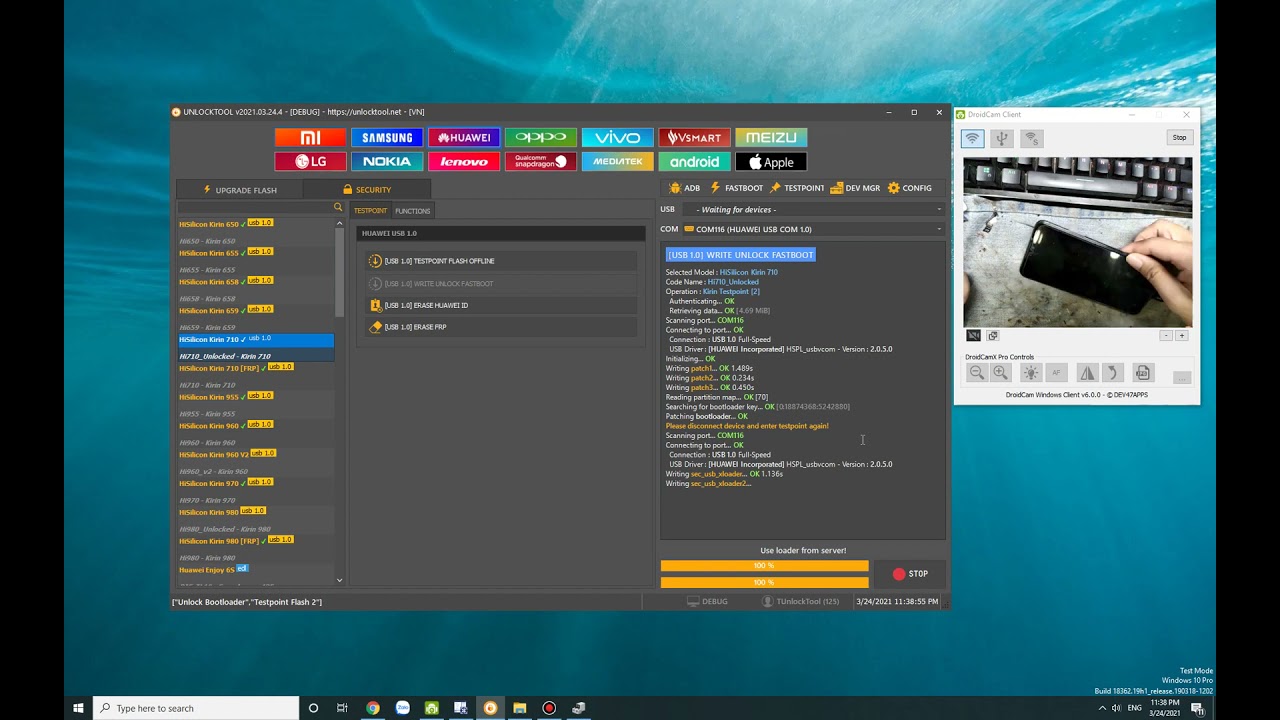The image size is (1280, 720).
Task: Select the LG brand tile
Action: (311, 161)
